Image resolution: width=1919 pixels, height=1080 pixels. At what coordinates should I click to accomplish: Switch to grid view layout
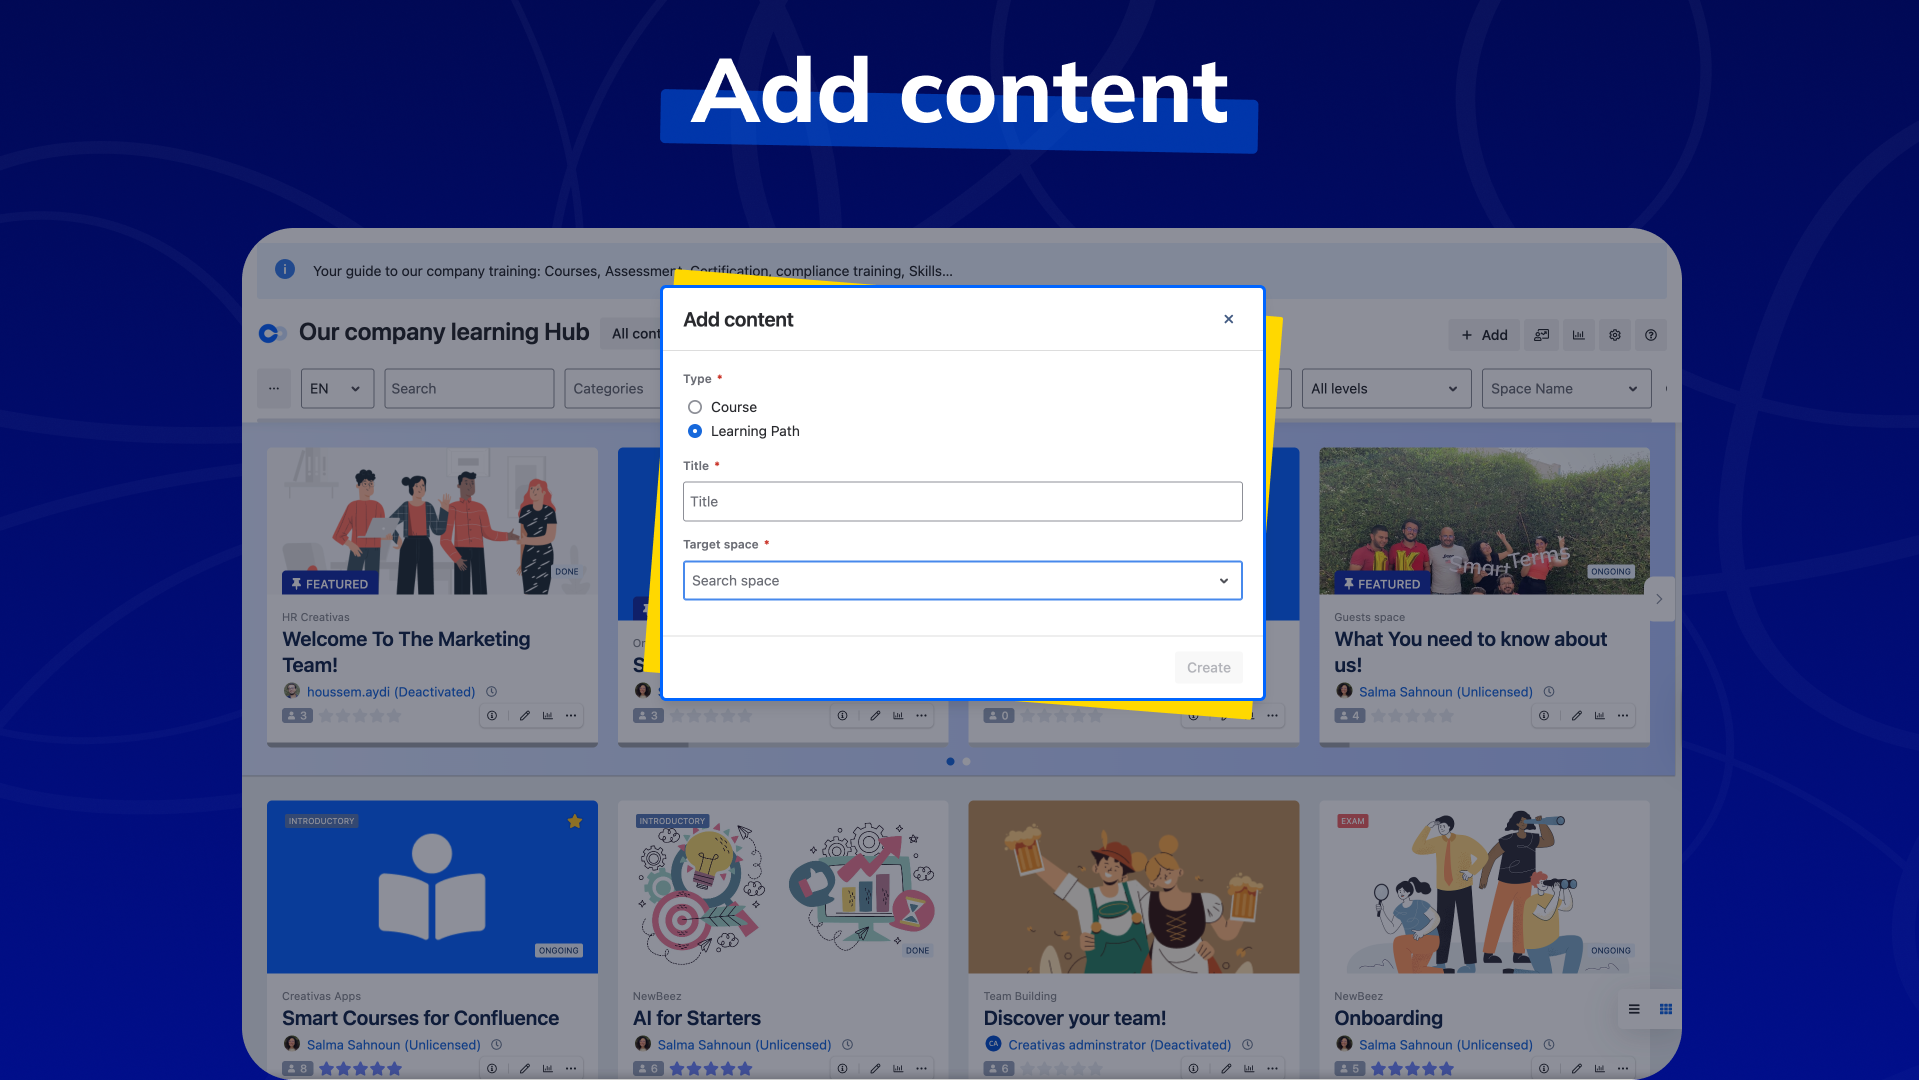click(x=1666, y=1009)
